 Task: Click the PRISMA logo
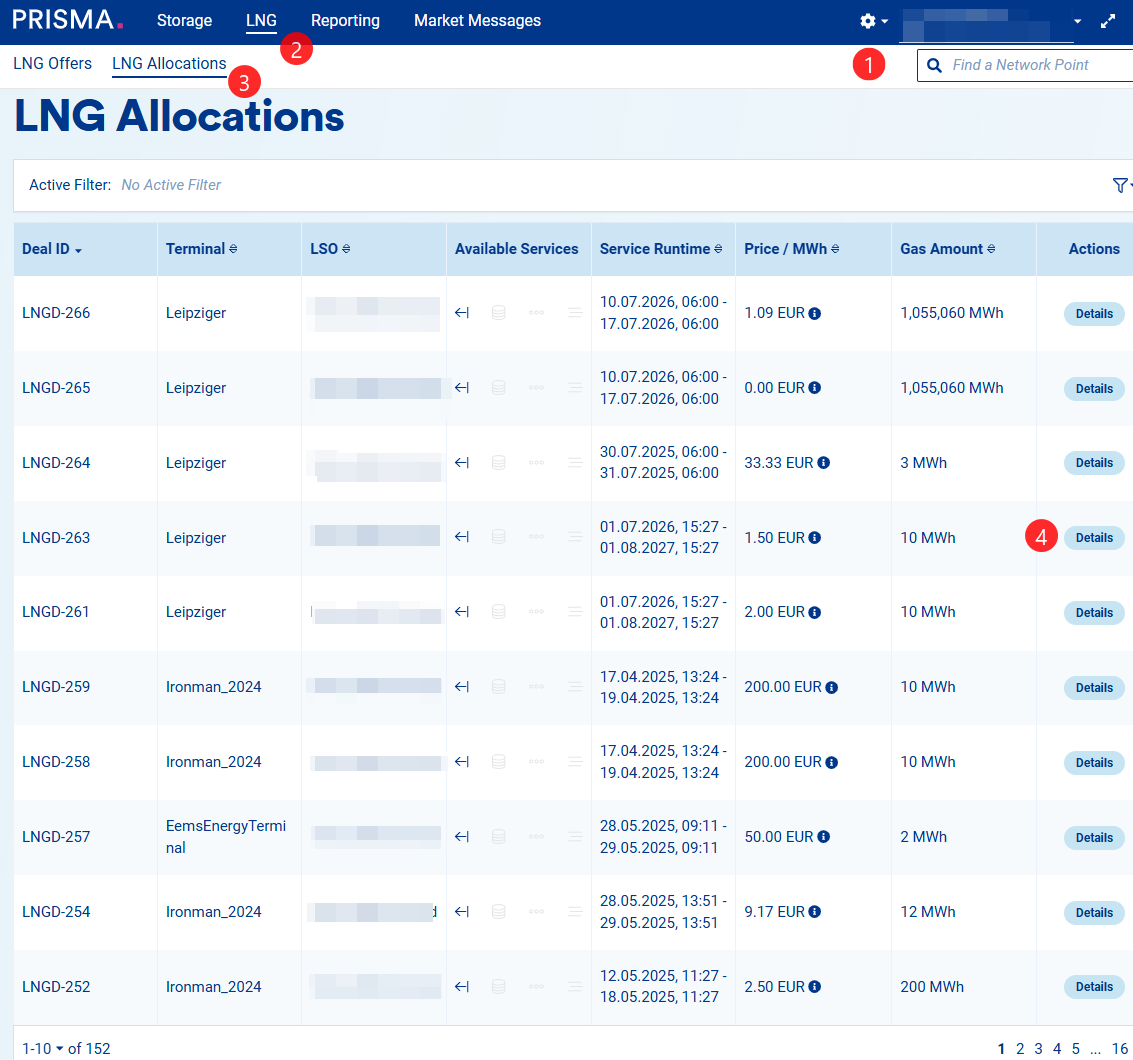[67, 20]
